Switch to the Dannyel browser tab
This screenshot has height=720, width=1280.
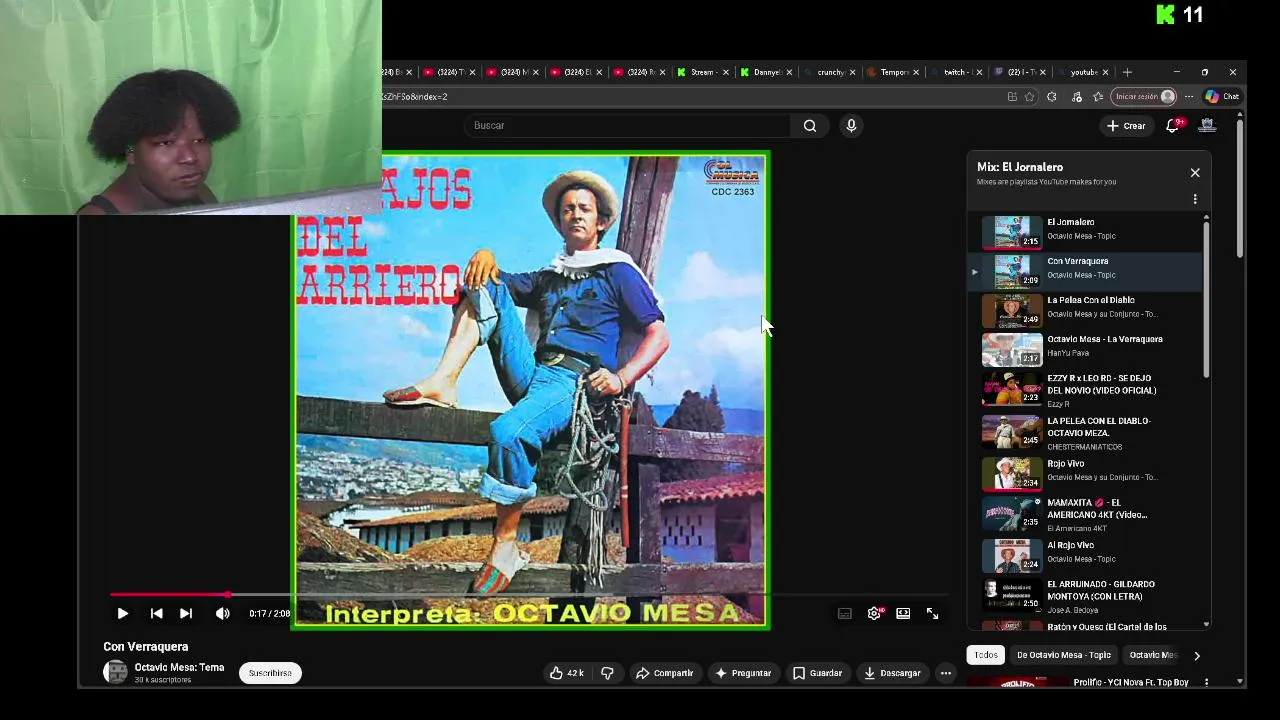767,72
